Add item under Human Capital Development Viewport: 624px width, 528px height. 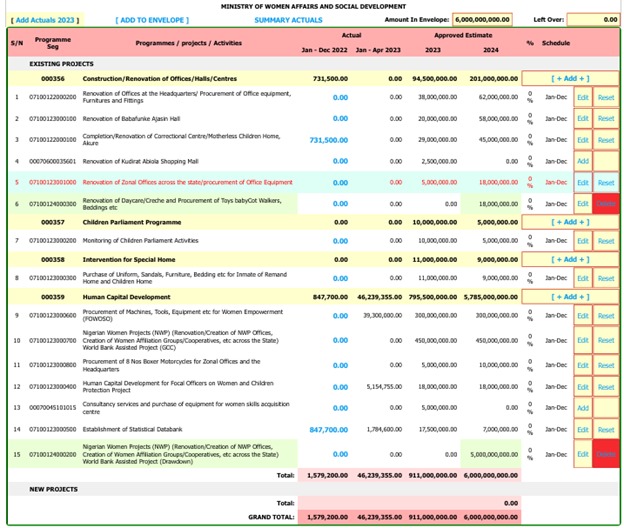click(570, 297)
